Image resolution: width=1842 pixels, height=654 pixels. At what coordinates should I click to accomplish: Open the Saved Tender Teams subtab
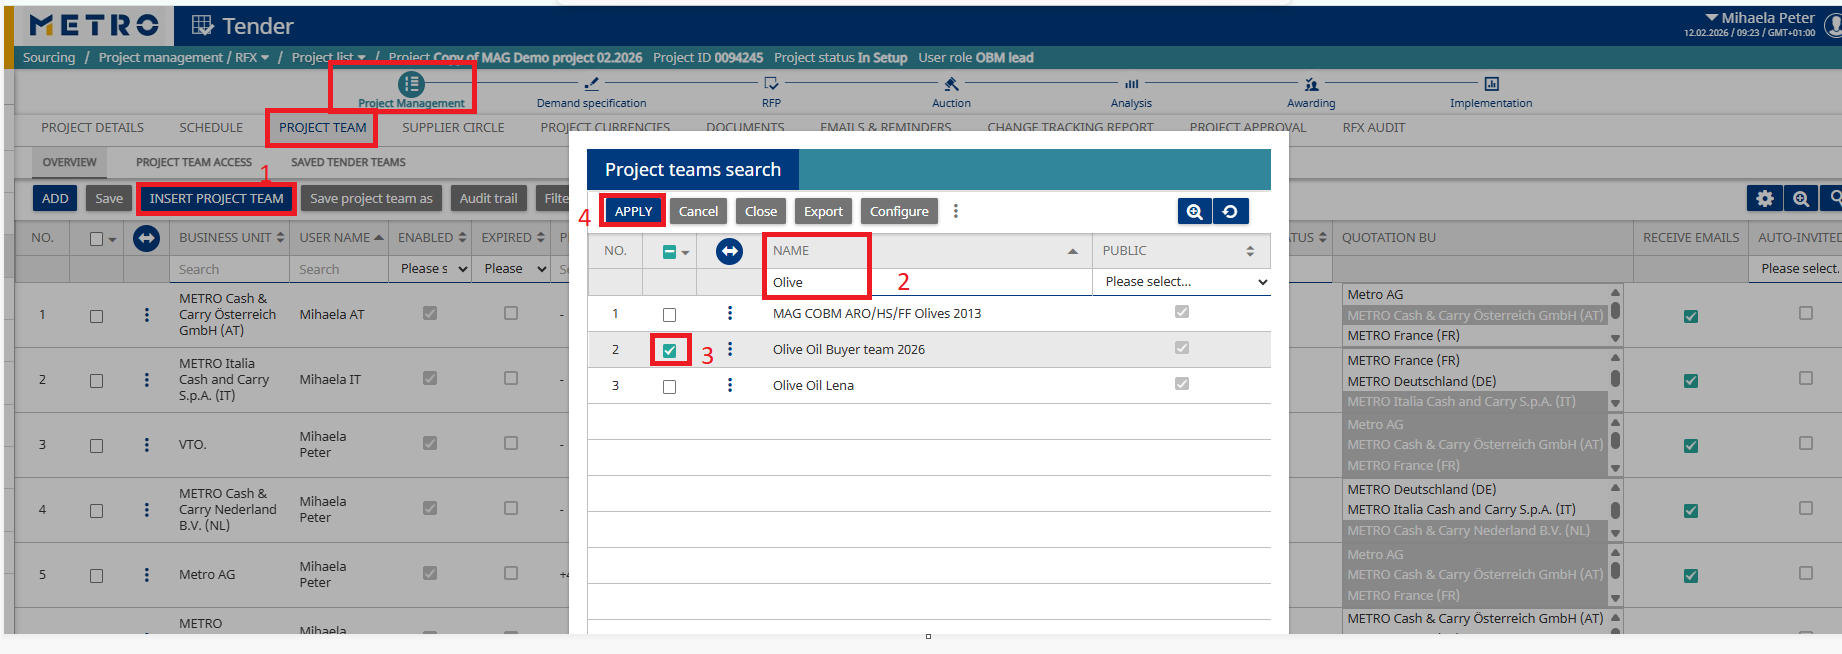coord(348,162)
